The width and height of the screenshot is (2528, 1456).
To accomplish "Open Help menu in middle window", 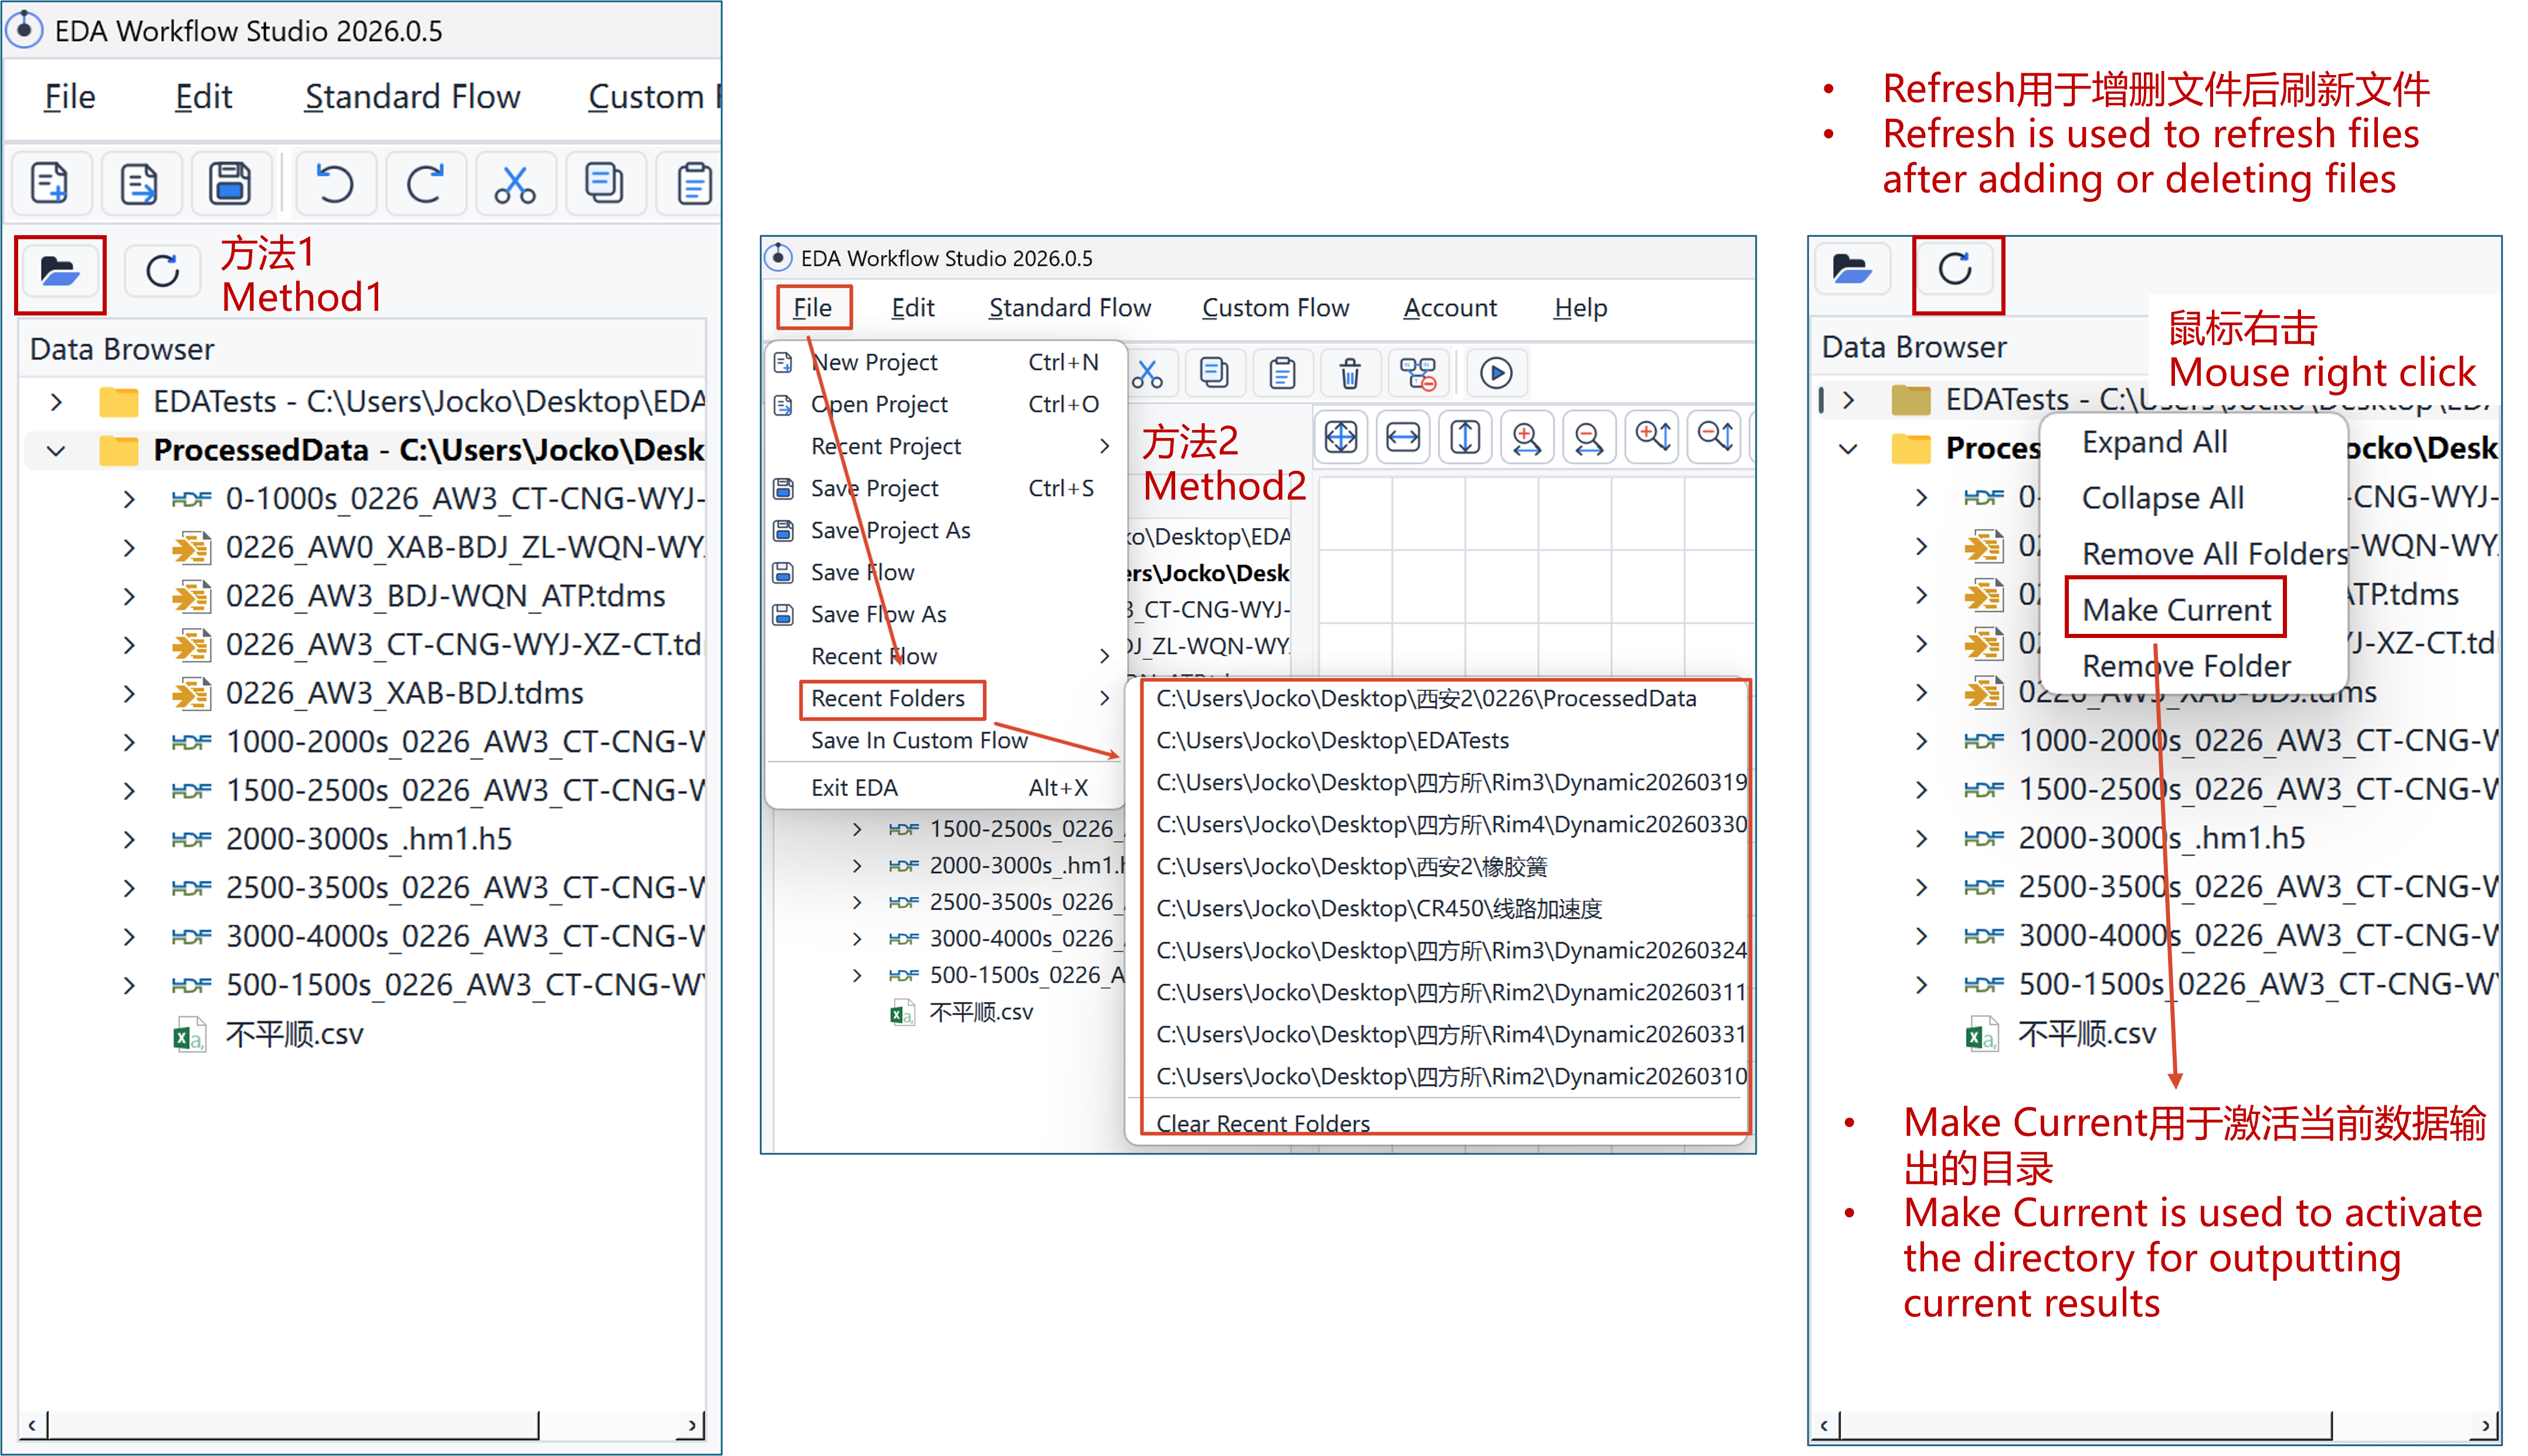I will point(1580,308).
